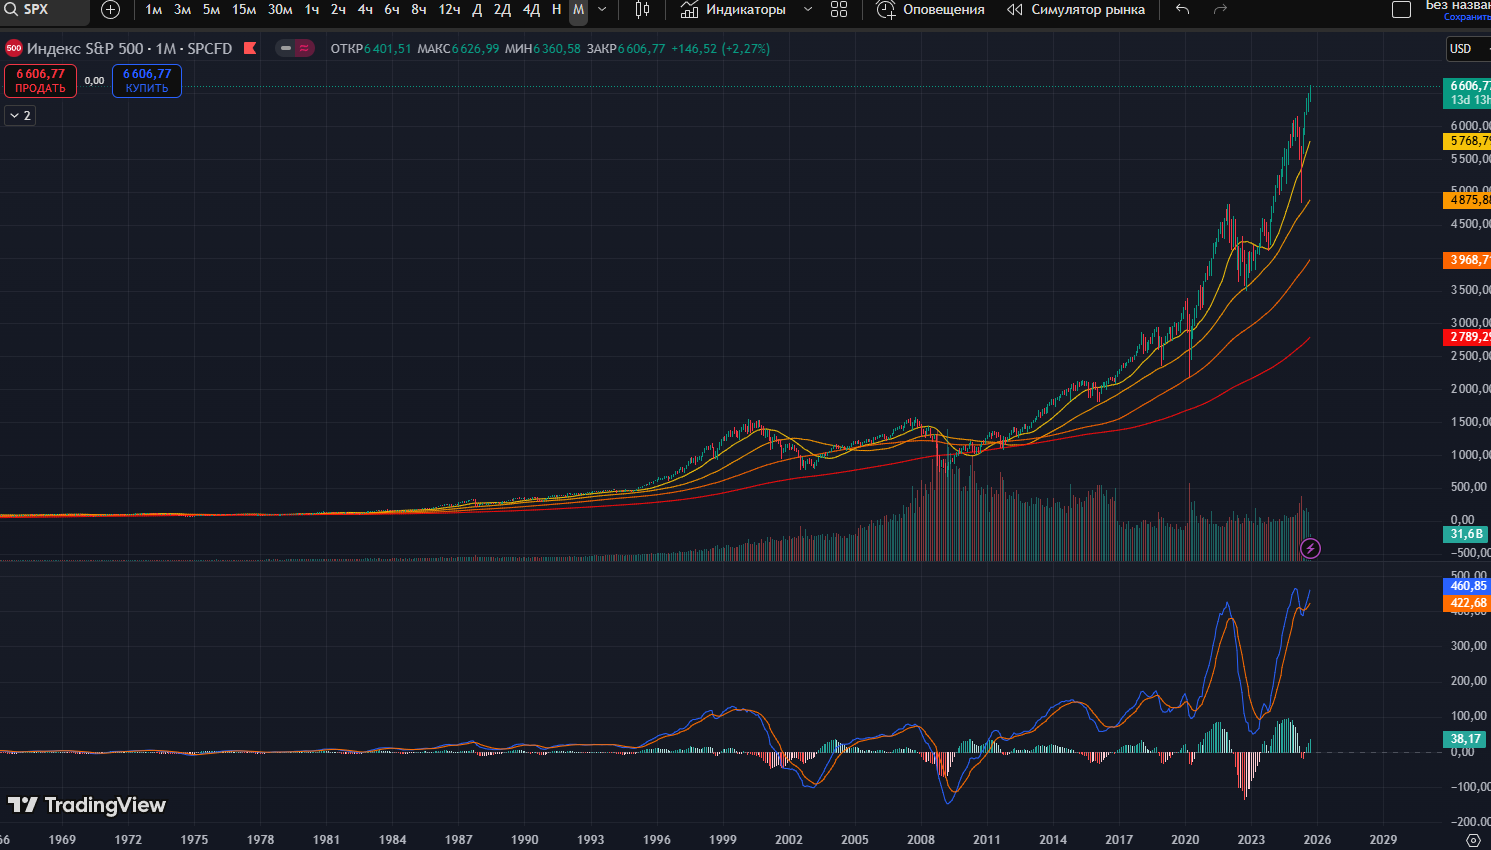Viewport: 1491px width, 850px height.
Task: Click the purple lightning bolt icon on chart
Action: pyautogui.click(x=1310, y=548)
